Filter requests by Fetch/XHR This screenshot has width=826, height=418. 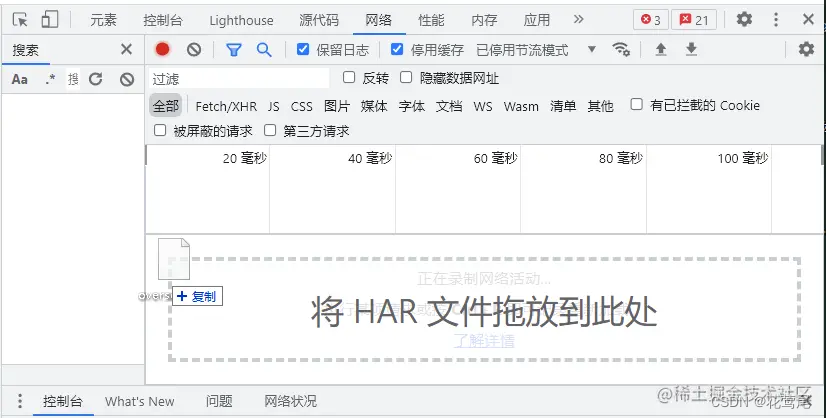click(x=226, y=106)
